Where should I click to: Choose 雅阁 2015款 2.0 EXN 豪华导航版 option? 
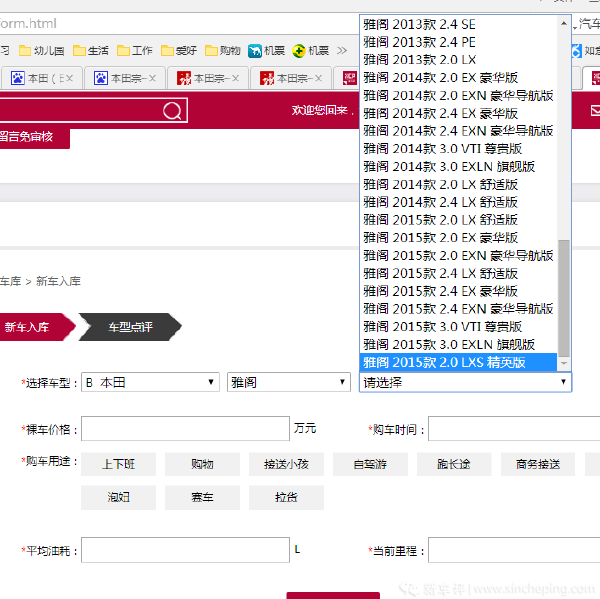(458, 255)
